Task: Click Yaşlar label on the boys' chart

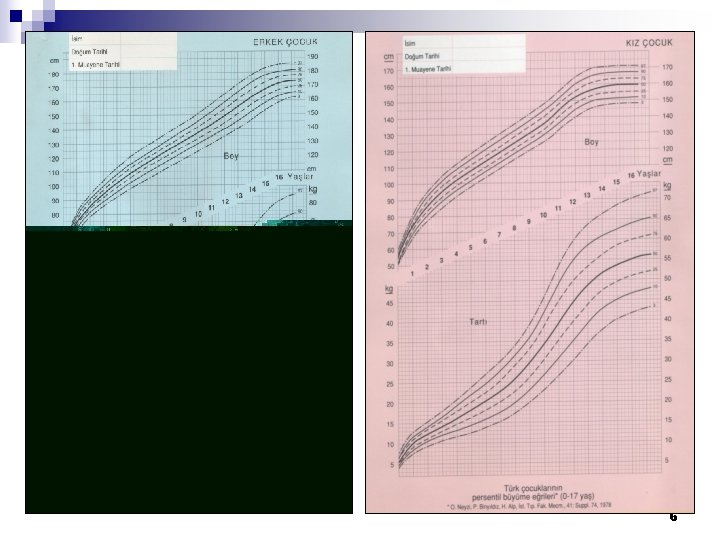Action: 300,176
